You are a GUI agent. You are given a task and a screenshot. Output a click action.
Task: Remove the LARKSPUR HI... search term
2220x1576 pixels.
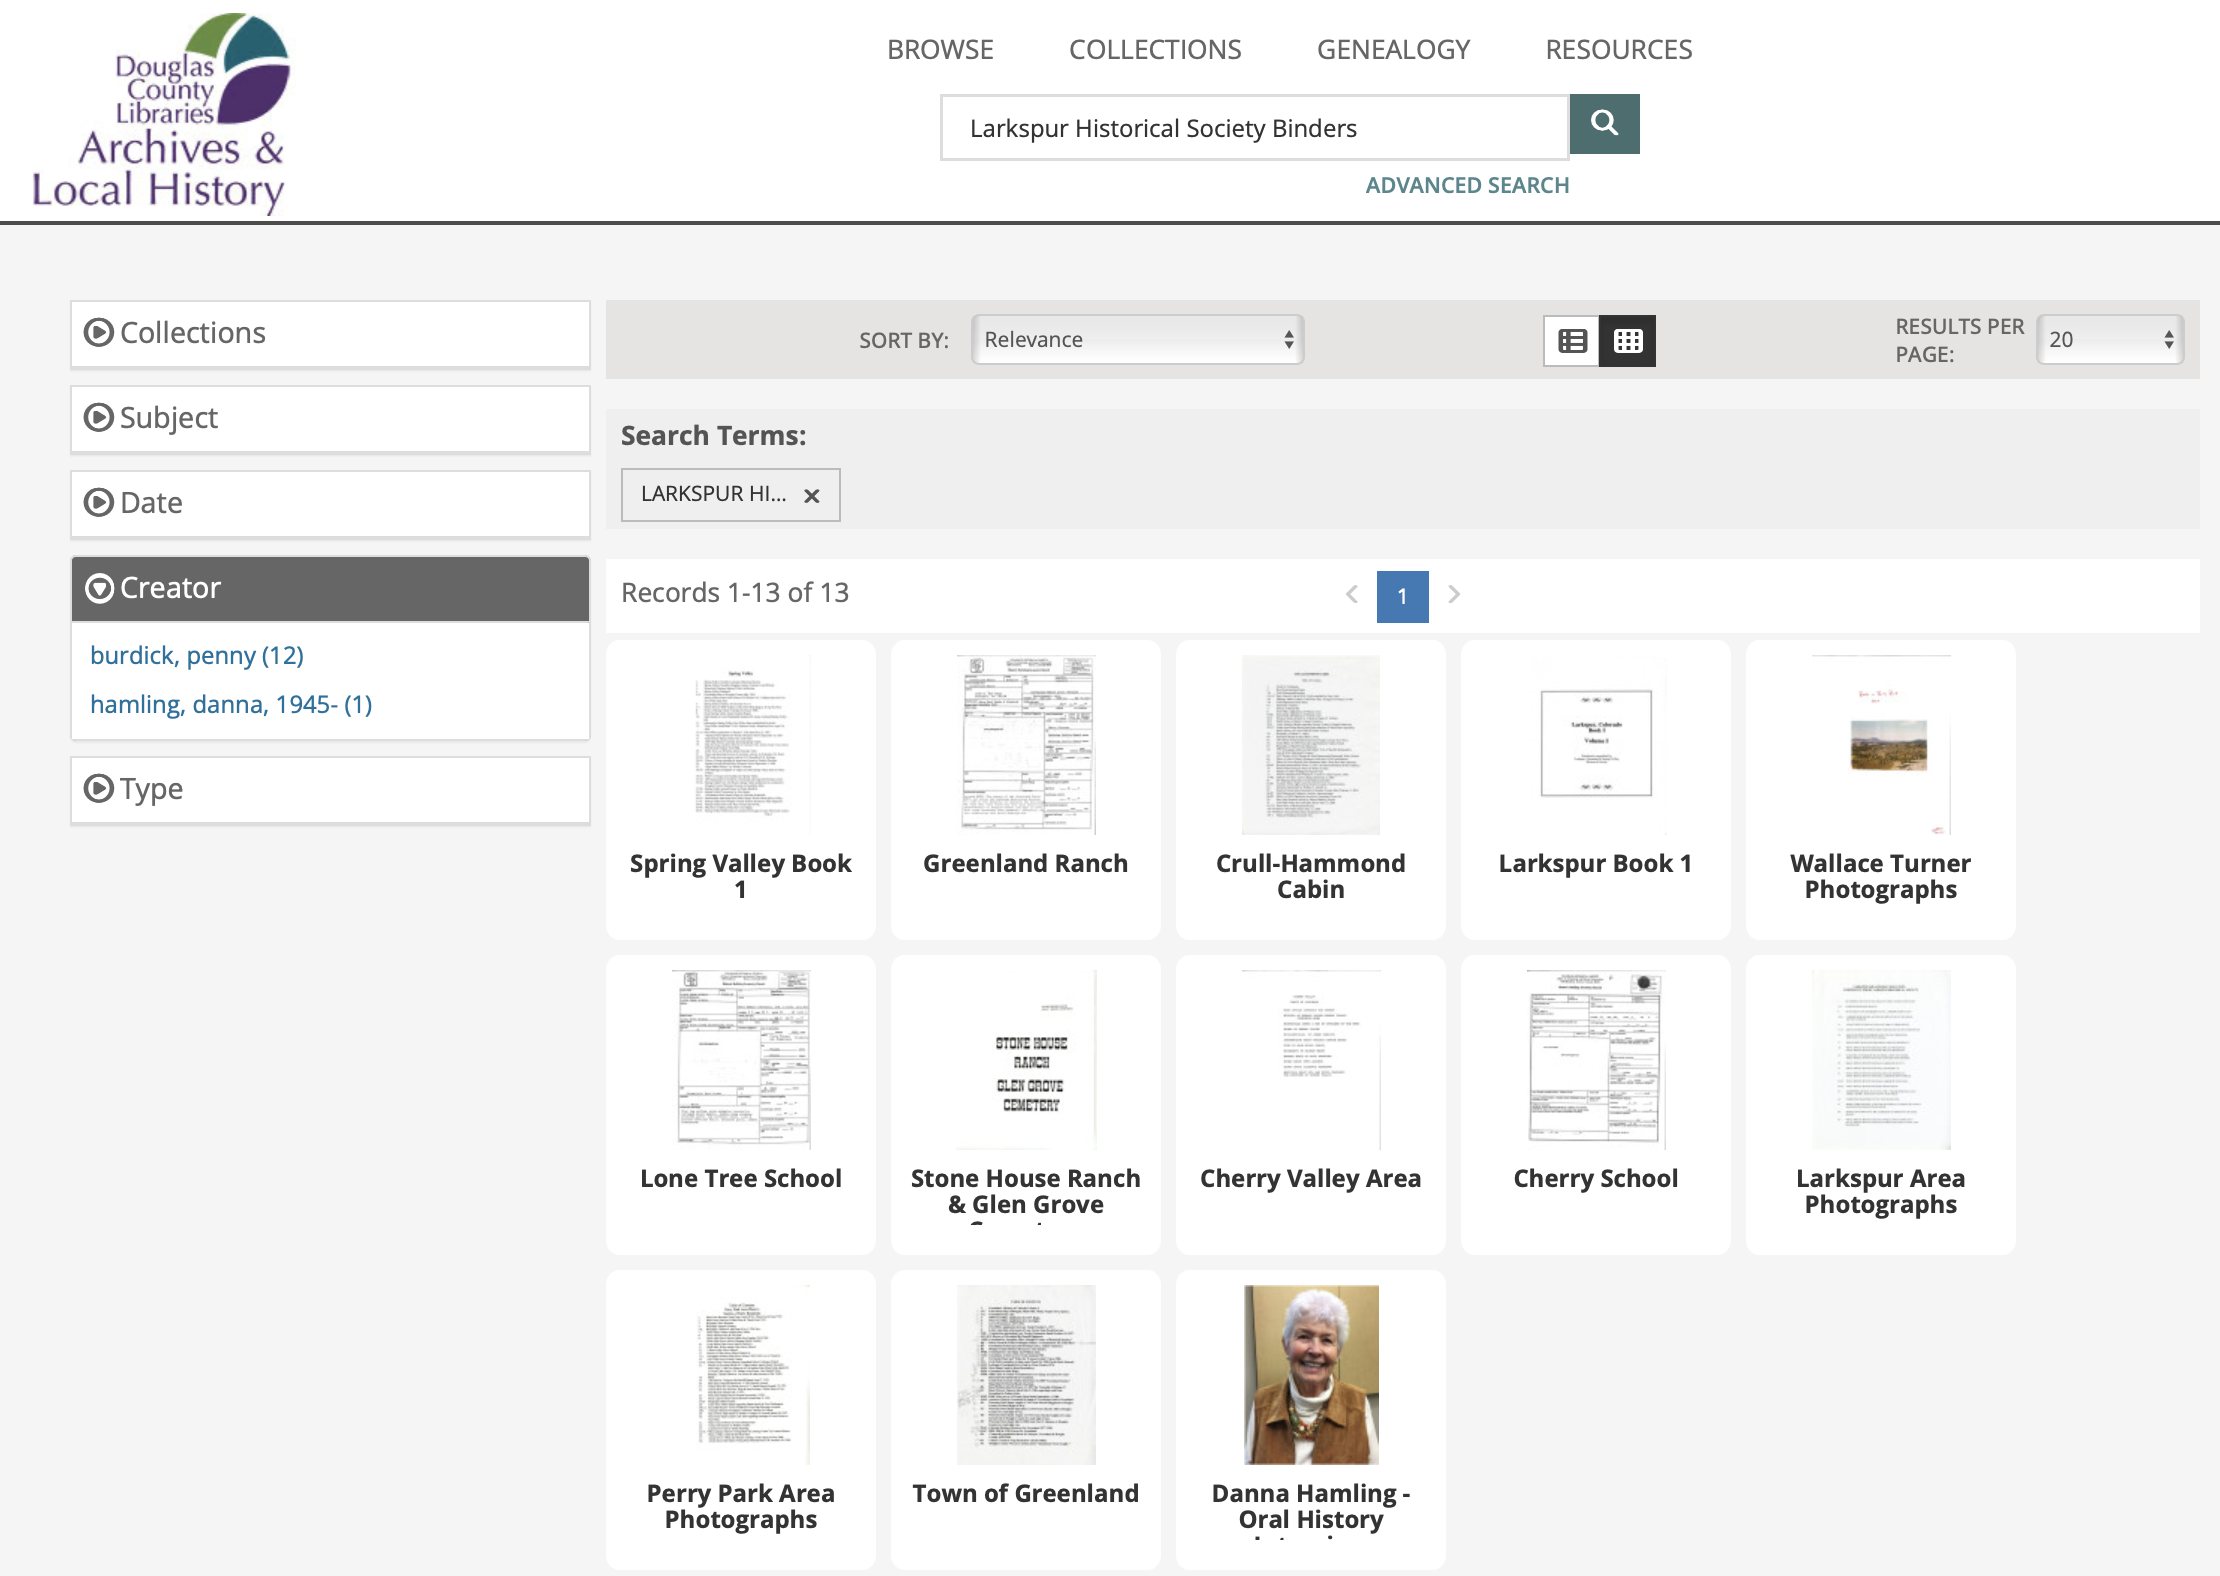[812, 496]
